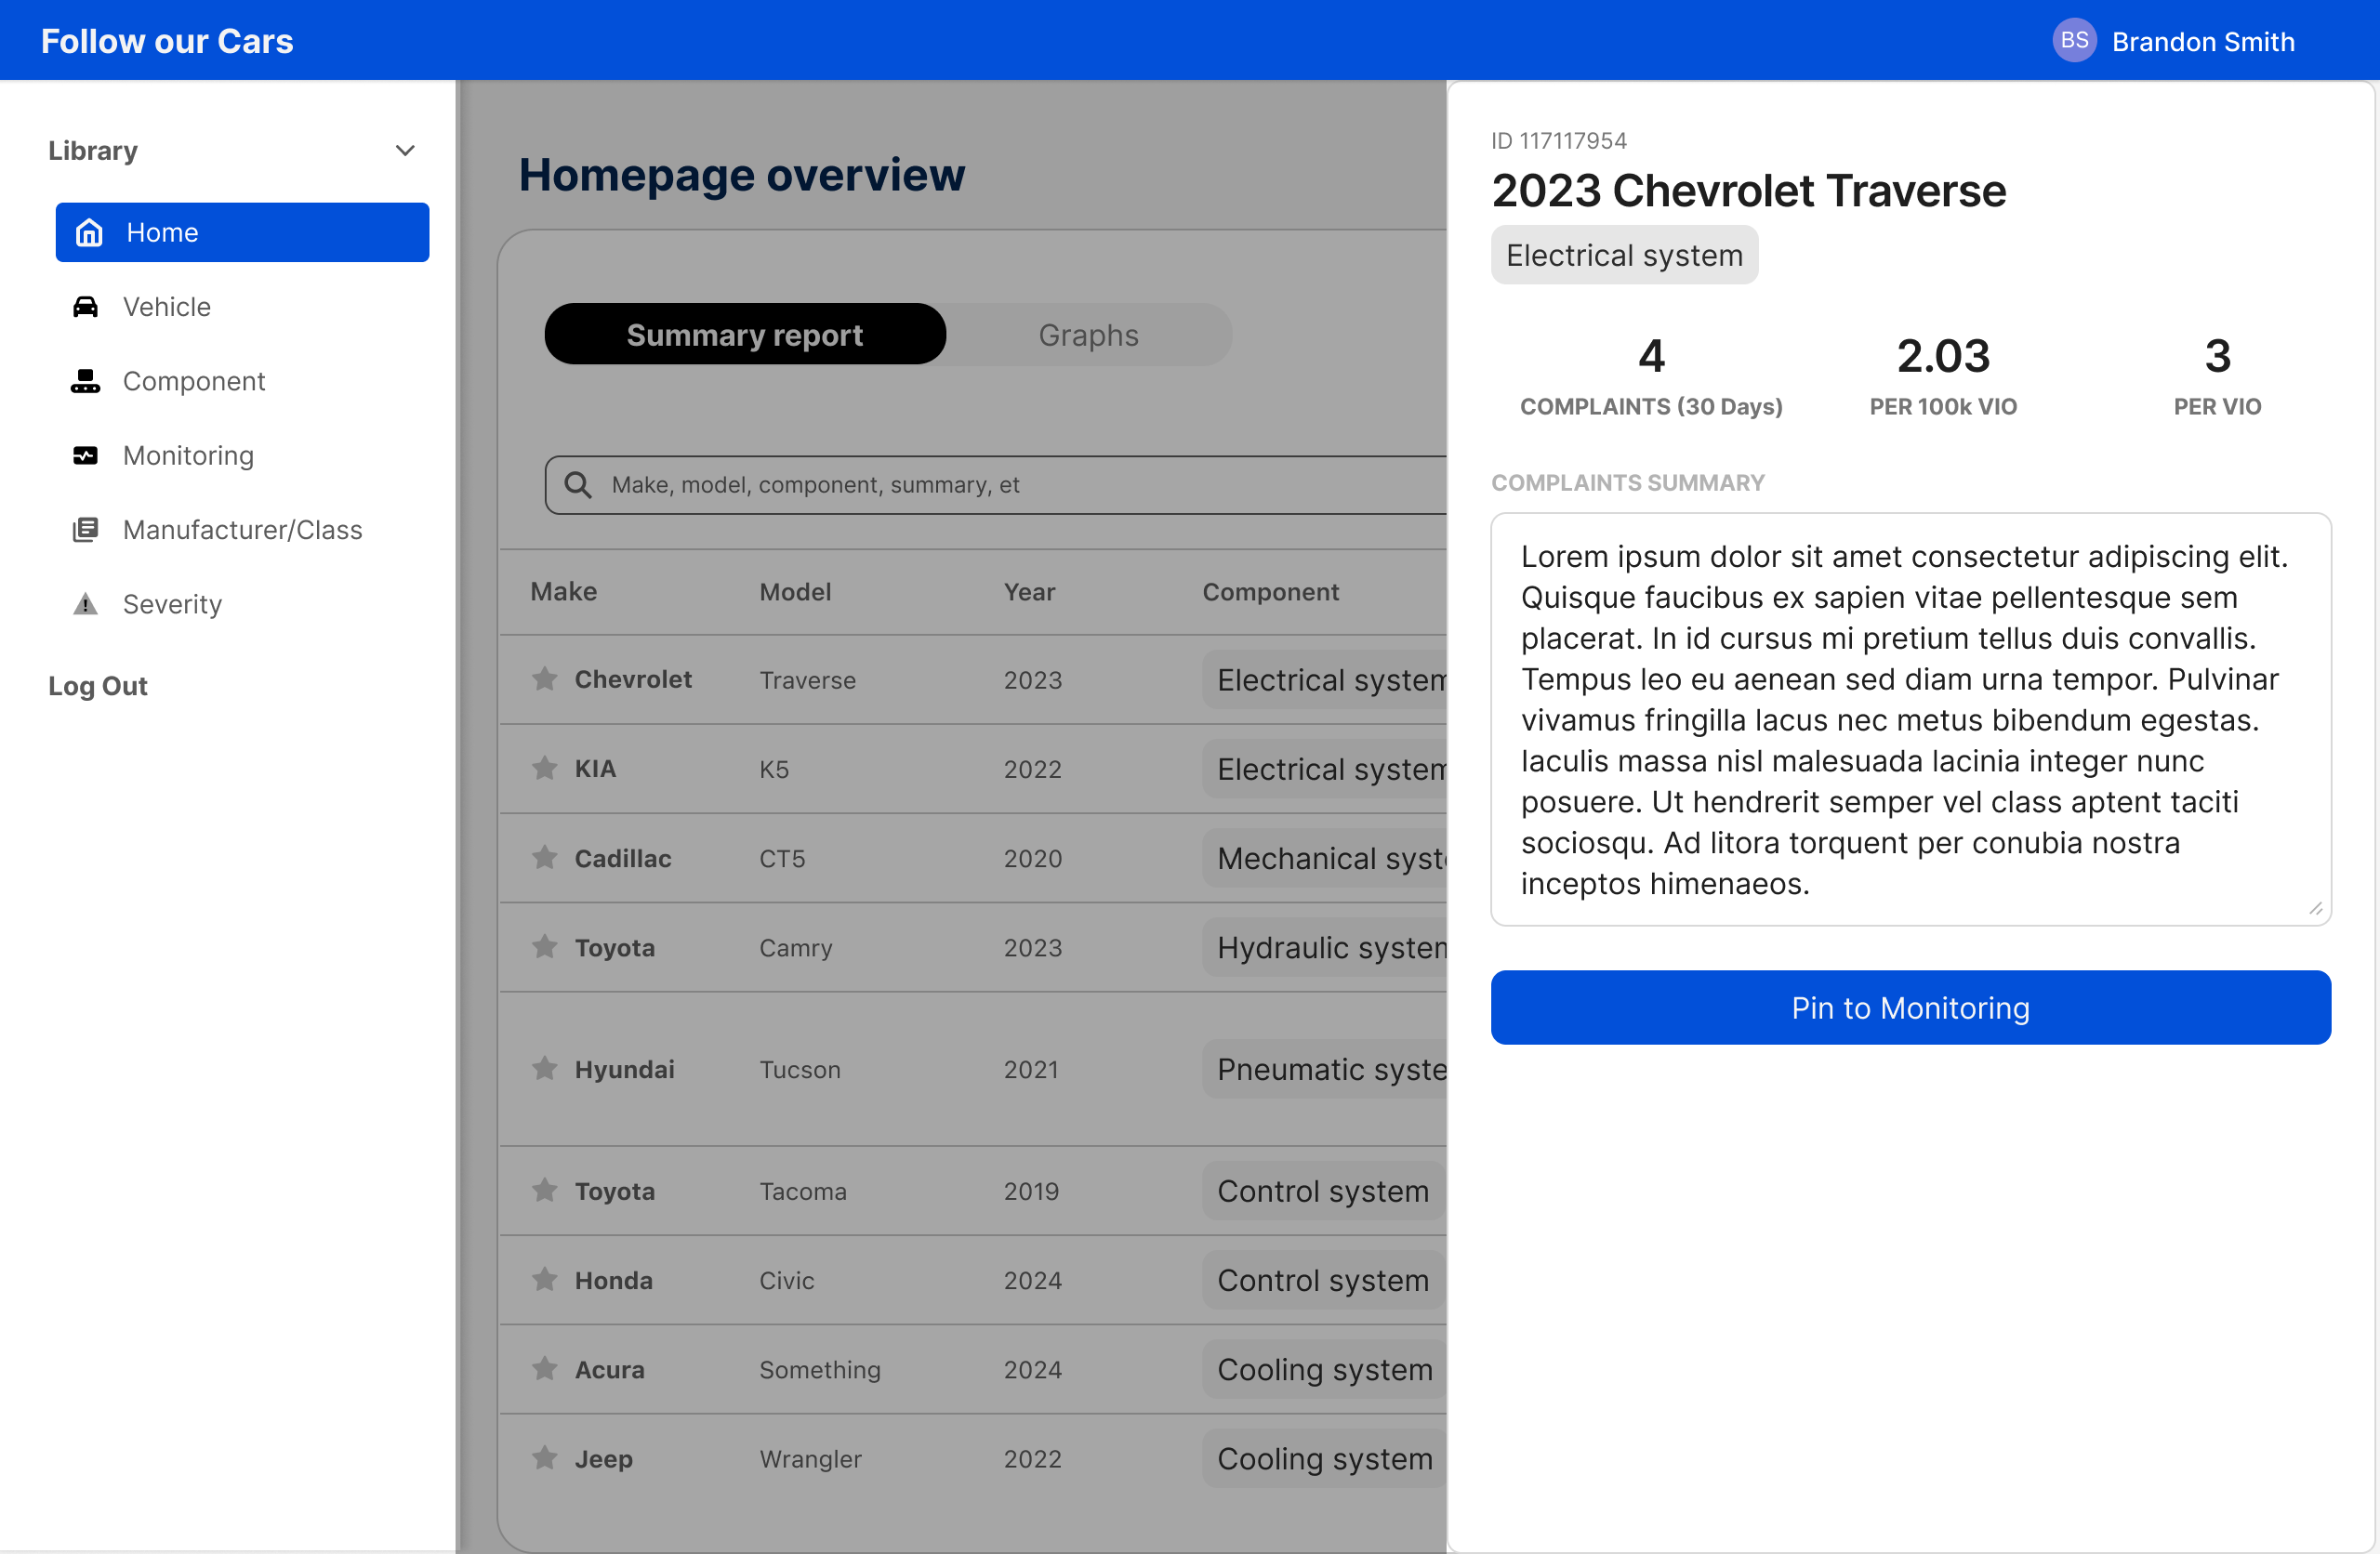Click the Hyundai make cell

pyautogui.click(x=624, y=1069)
